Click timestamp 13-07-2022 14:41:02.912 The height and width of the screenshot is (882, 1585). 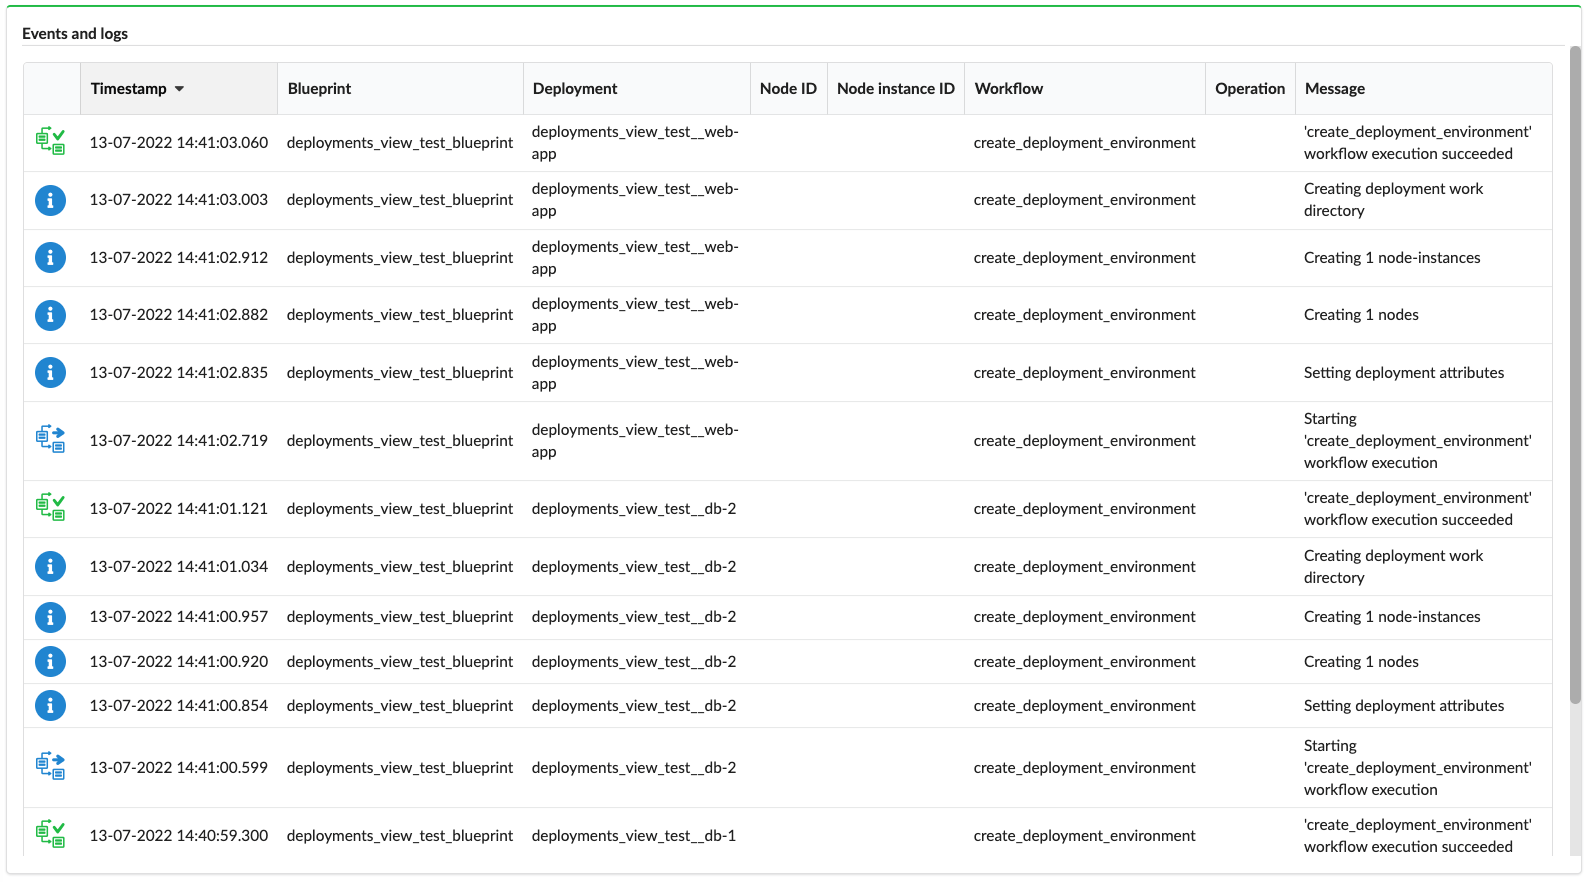(x=179, y=257)
